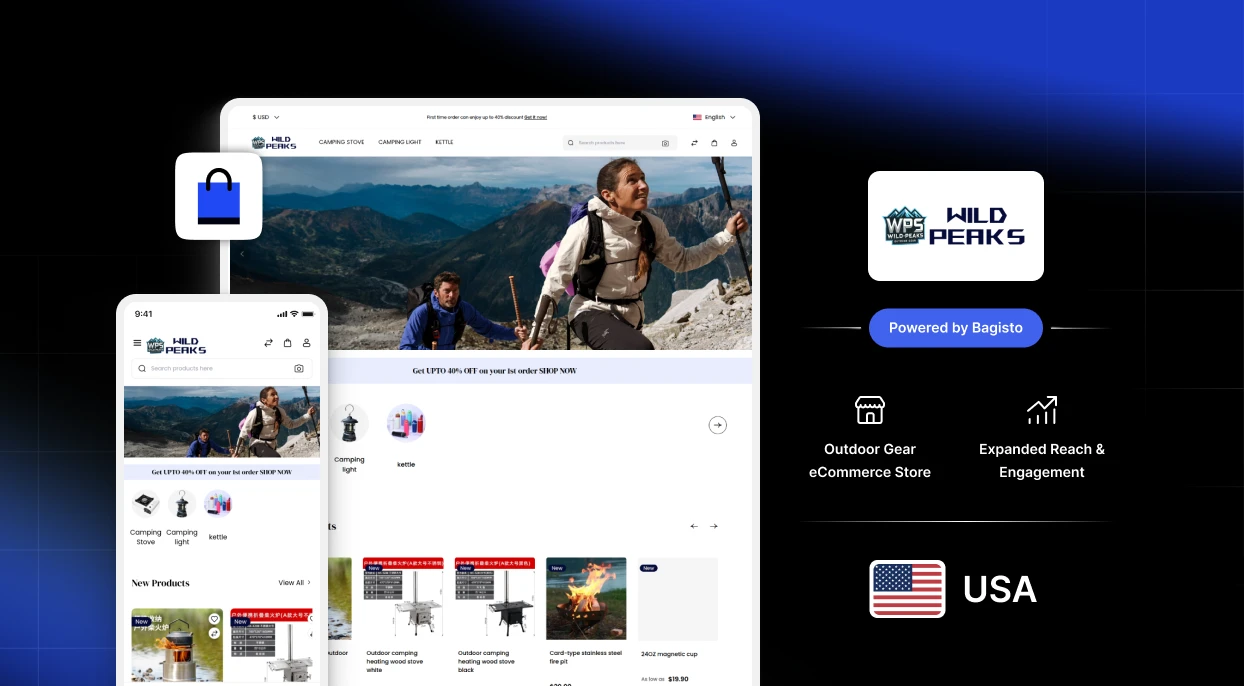Viewport: 1244px width, 686px height.
Task: Open the CAMPING STOVE menu item
Action: click(x=341, y=142)
